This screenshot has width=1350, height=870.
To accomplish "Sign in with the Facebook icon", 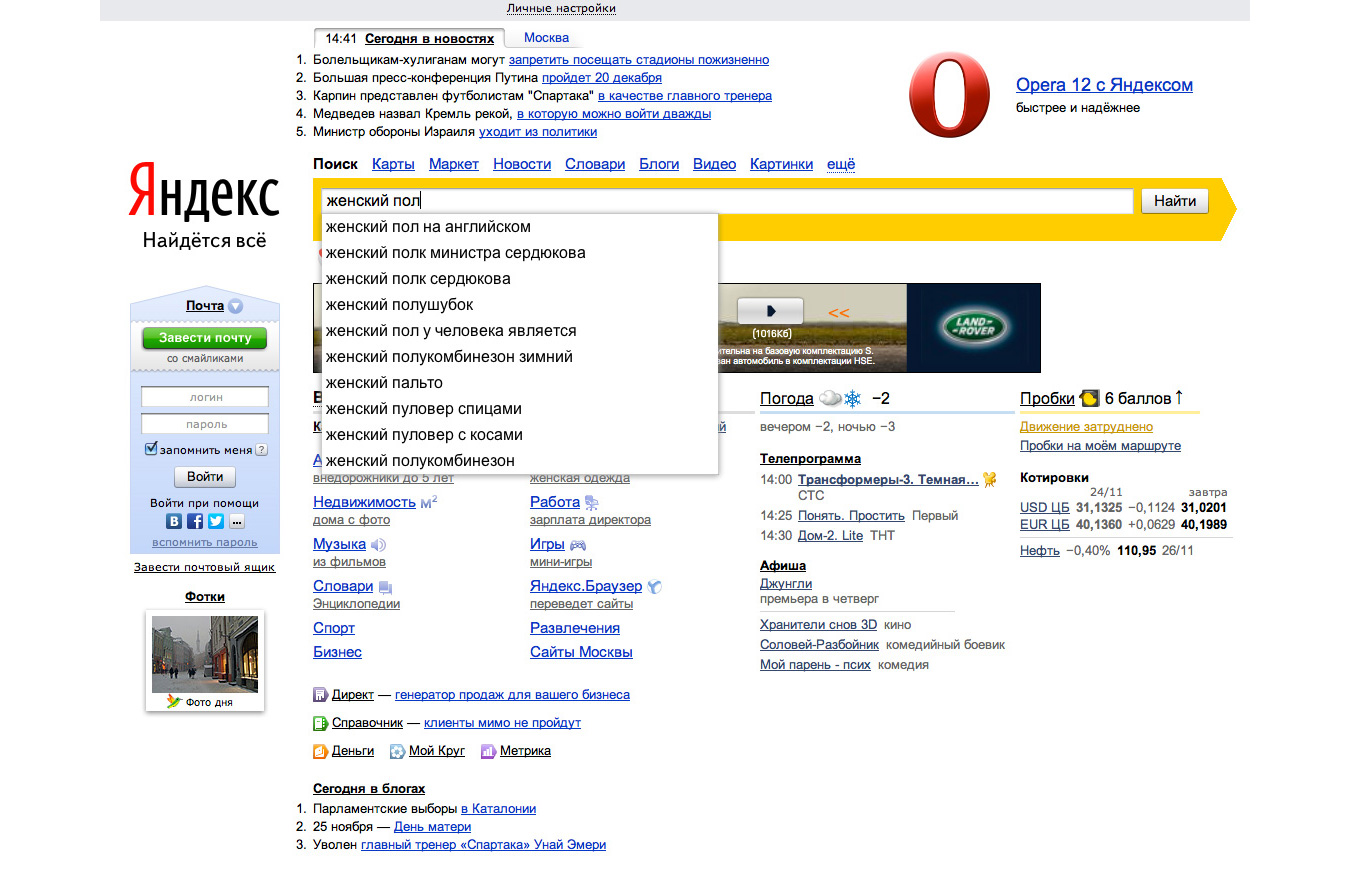I will pos(195,521).
